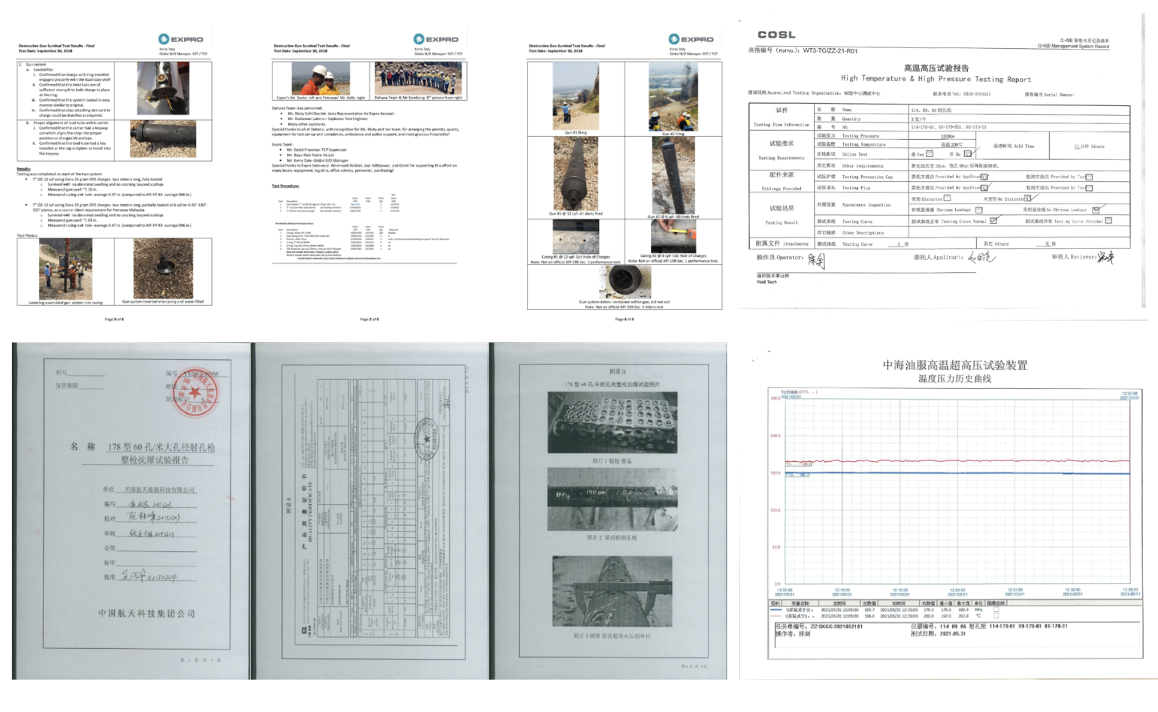Click the form number 'WT3-TC/ZZ-21-R01'
Image resolution: width=1158 pixels, height=712 pixels.
click(x=829, y=51)
